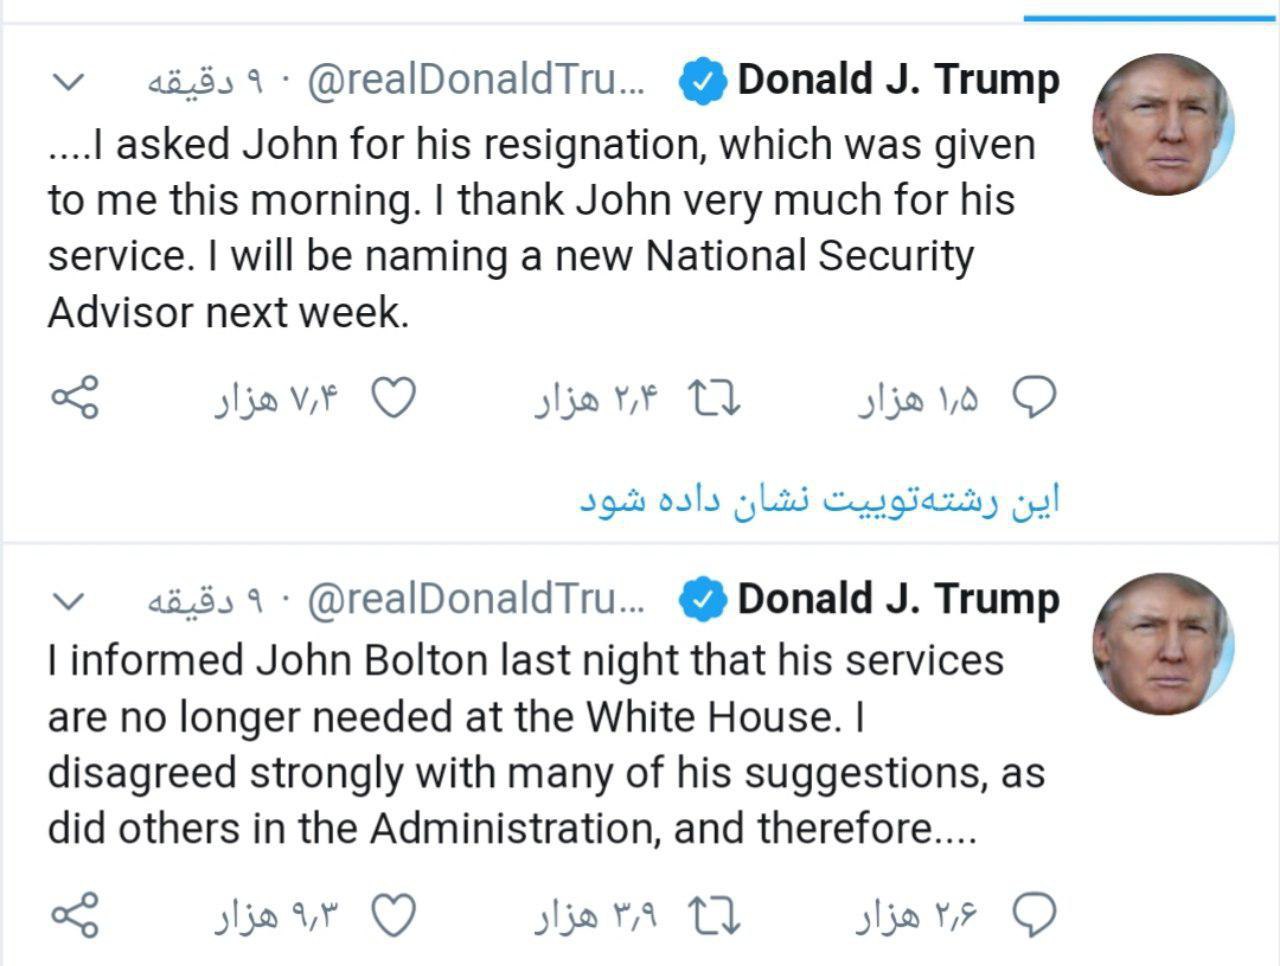Image resolution: width=1280 pixels, height=966 pixels.
Task: Click the Persian 'show this thread' link
Action: [819, 500]
